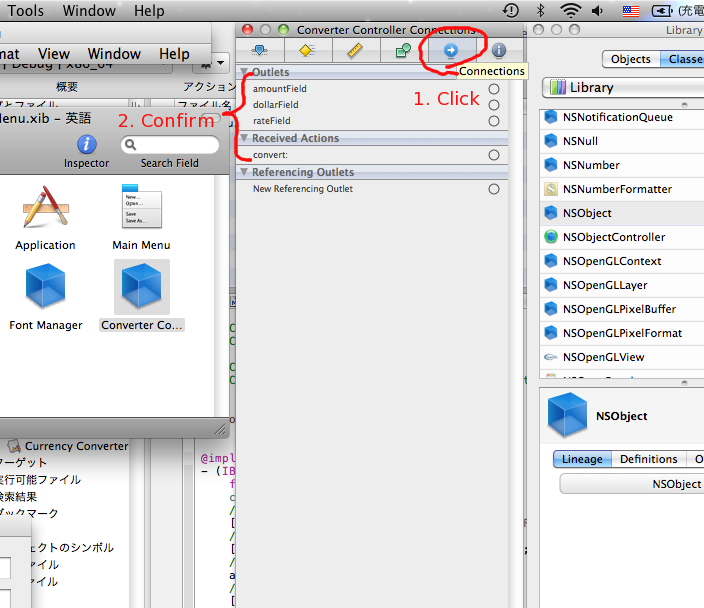
Task: Select NSNotificationQueue in the Library list
Action: 622,117
